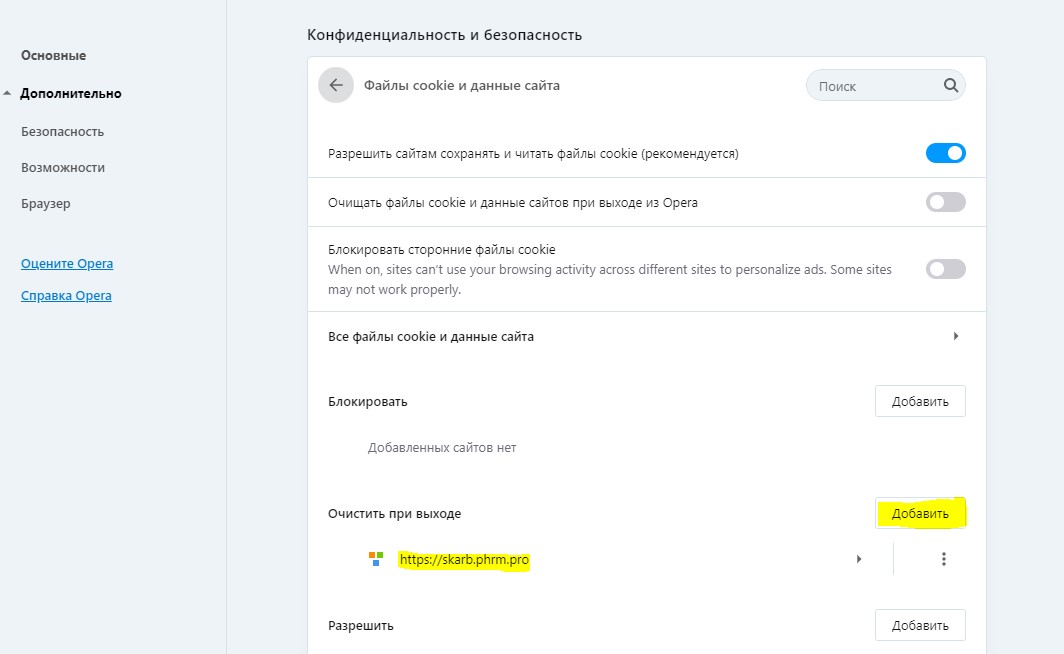
Task: Disable the allow cookies toggle
Action: (x=945, y=153)
